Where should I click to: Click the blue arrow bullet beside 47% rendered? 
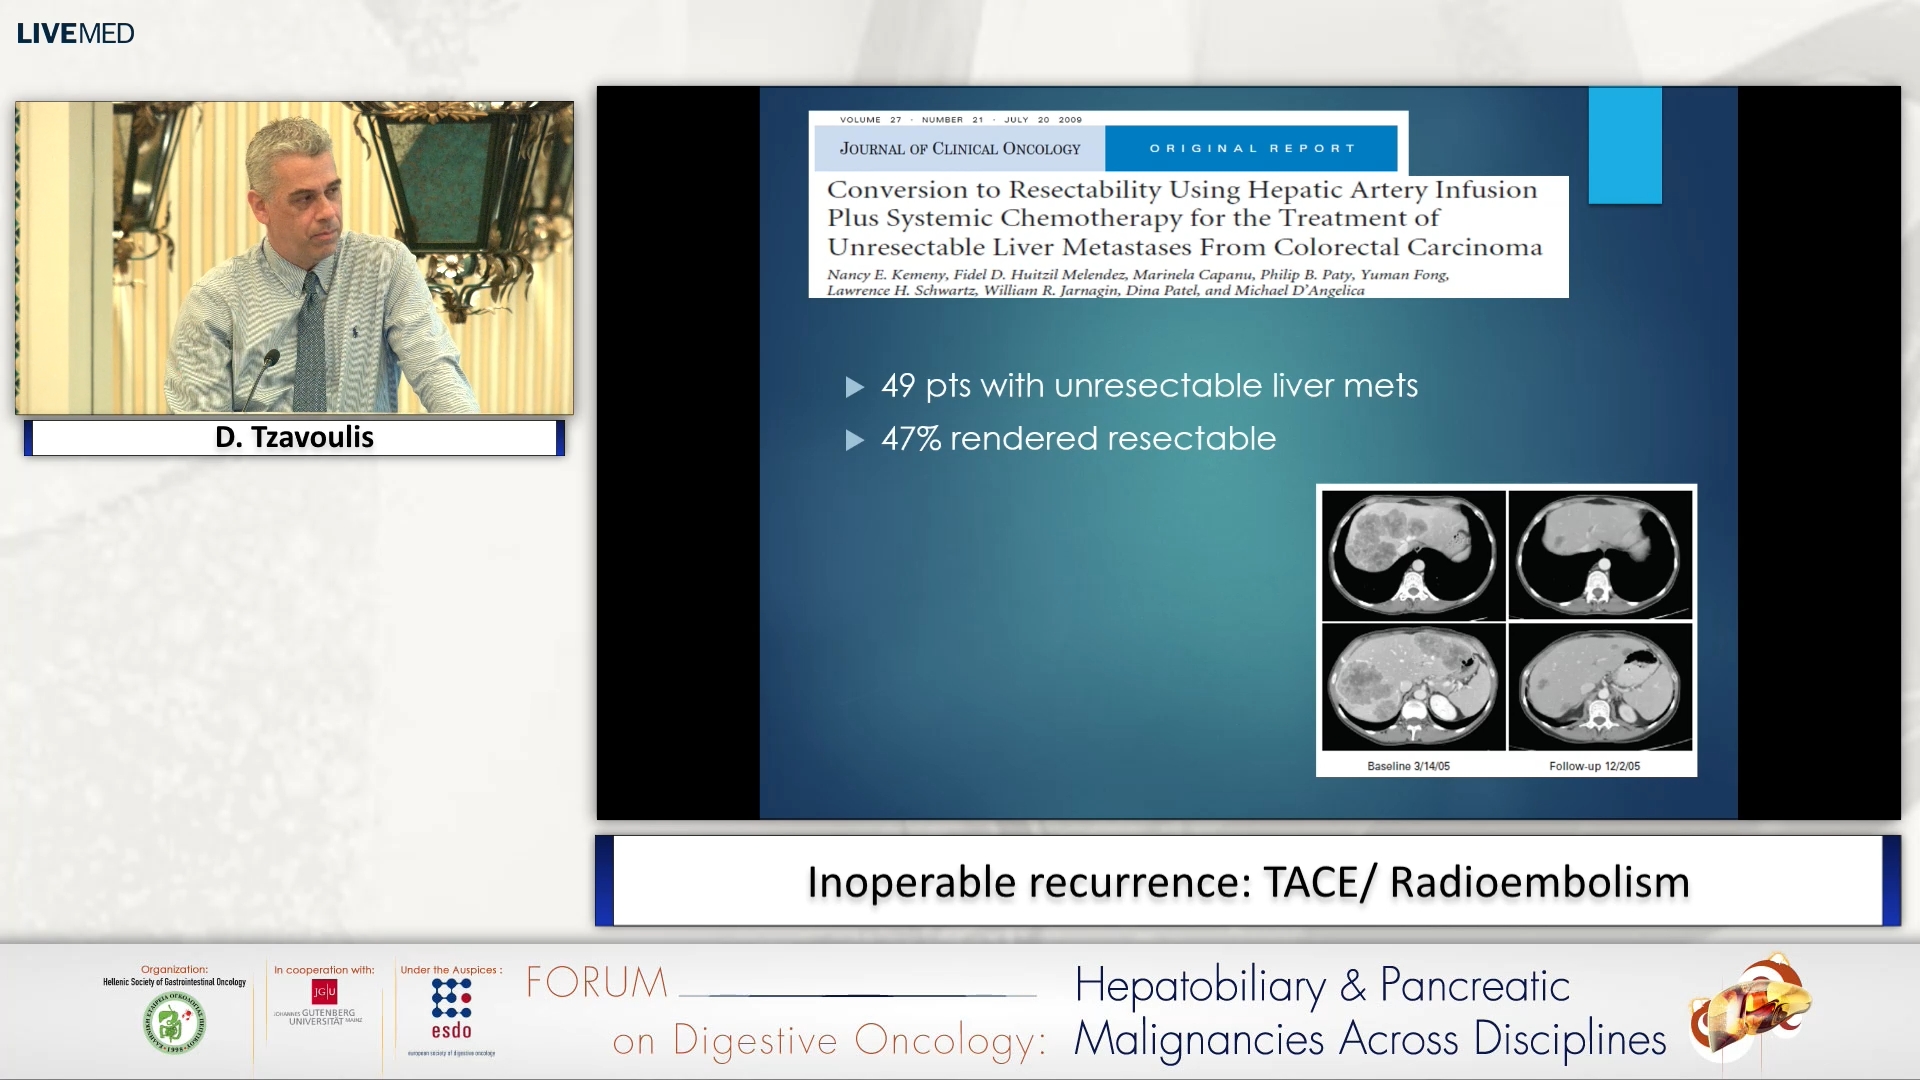(x=855, y=438)
